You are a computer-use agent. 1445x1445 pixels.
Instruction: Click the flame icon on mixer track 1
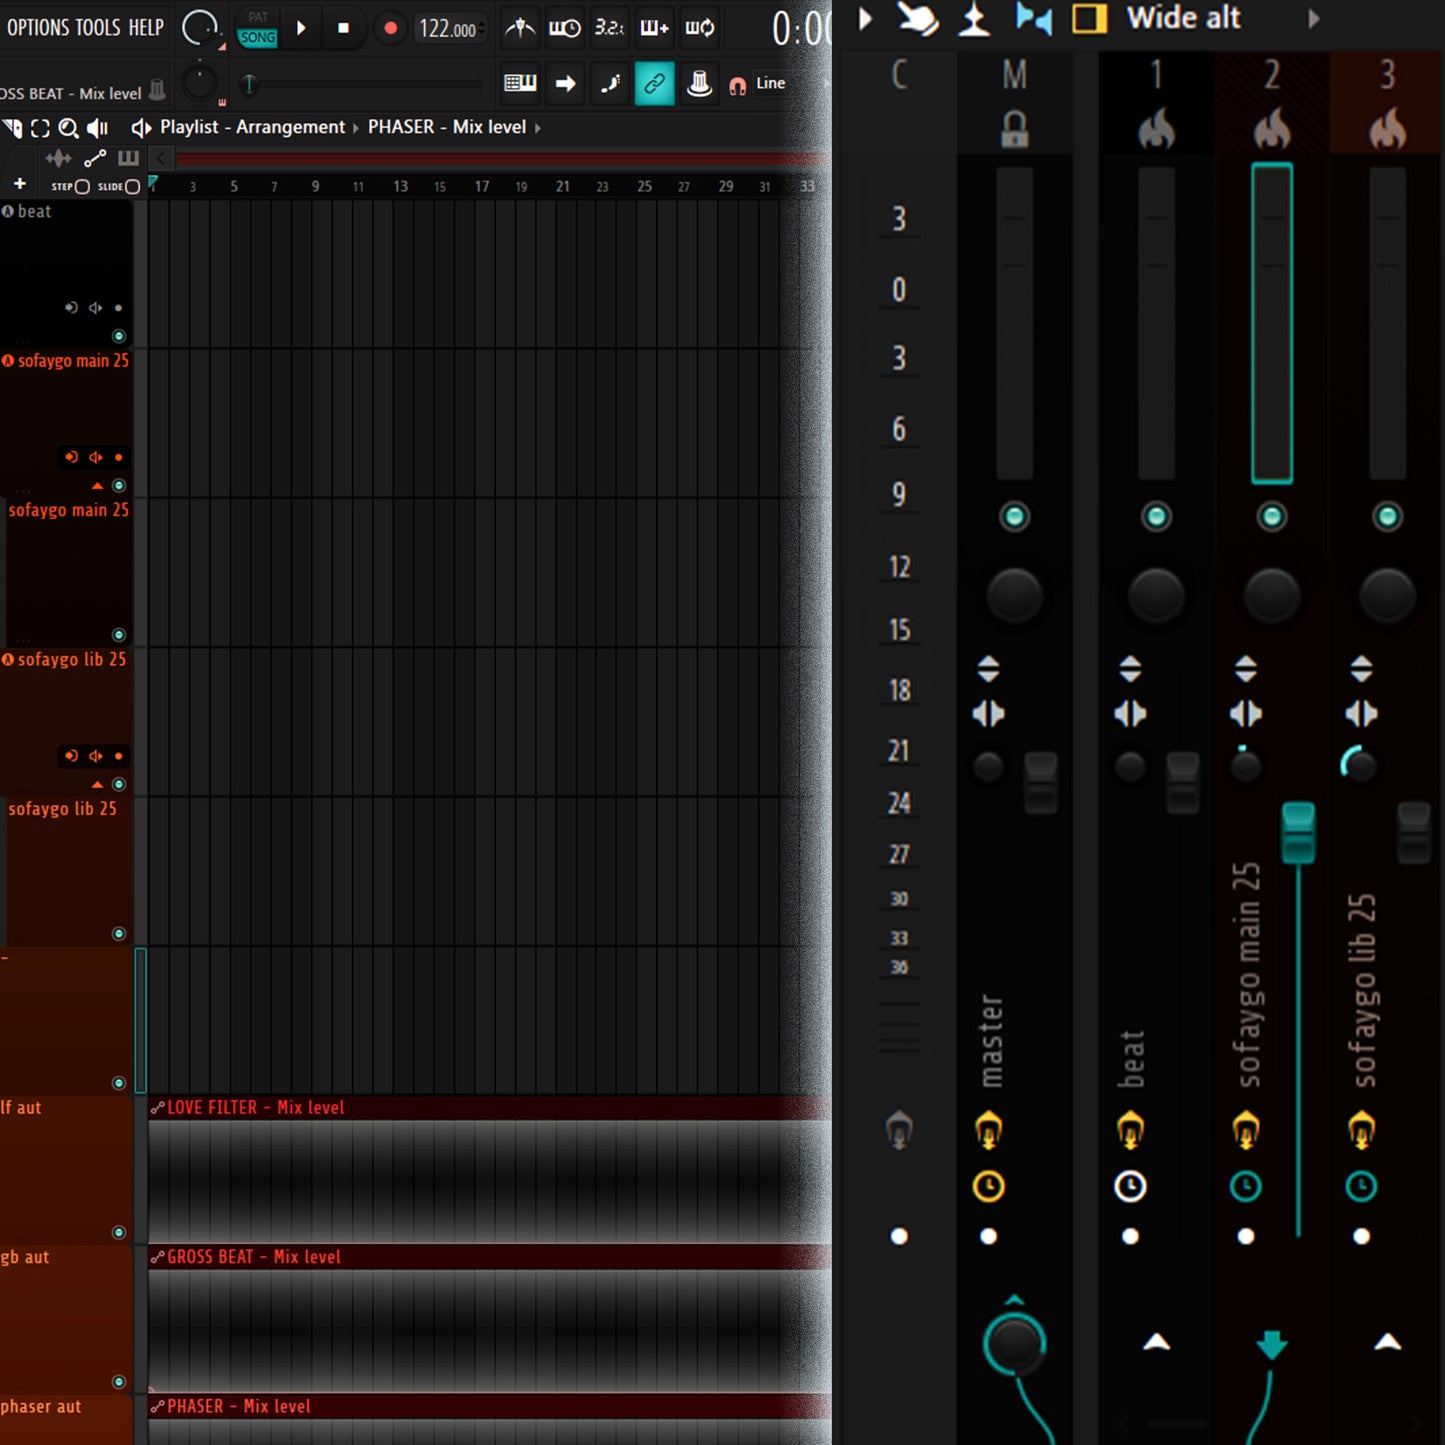(1156, 129)
